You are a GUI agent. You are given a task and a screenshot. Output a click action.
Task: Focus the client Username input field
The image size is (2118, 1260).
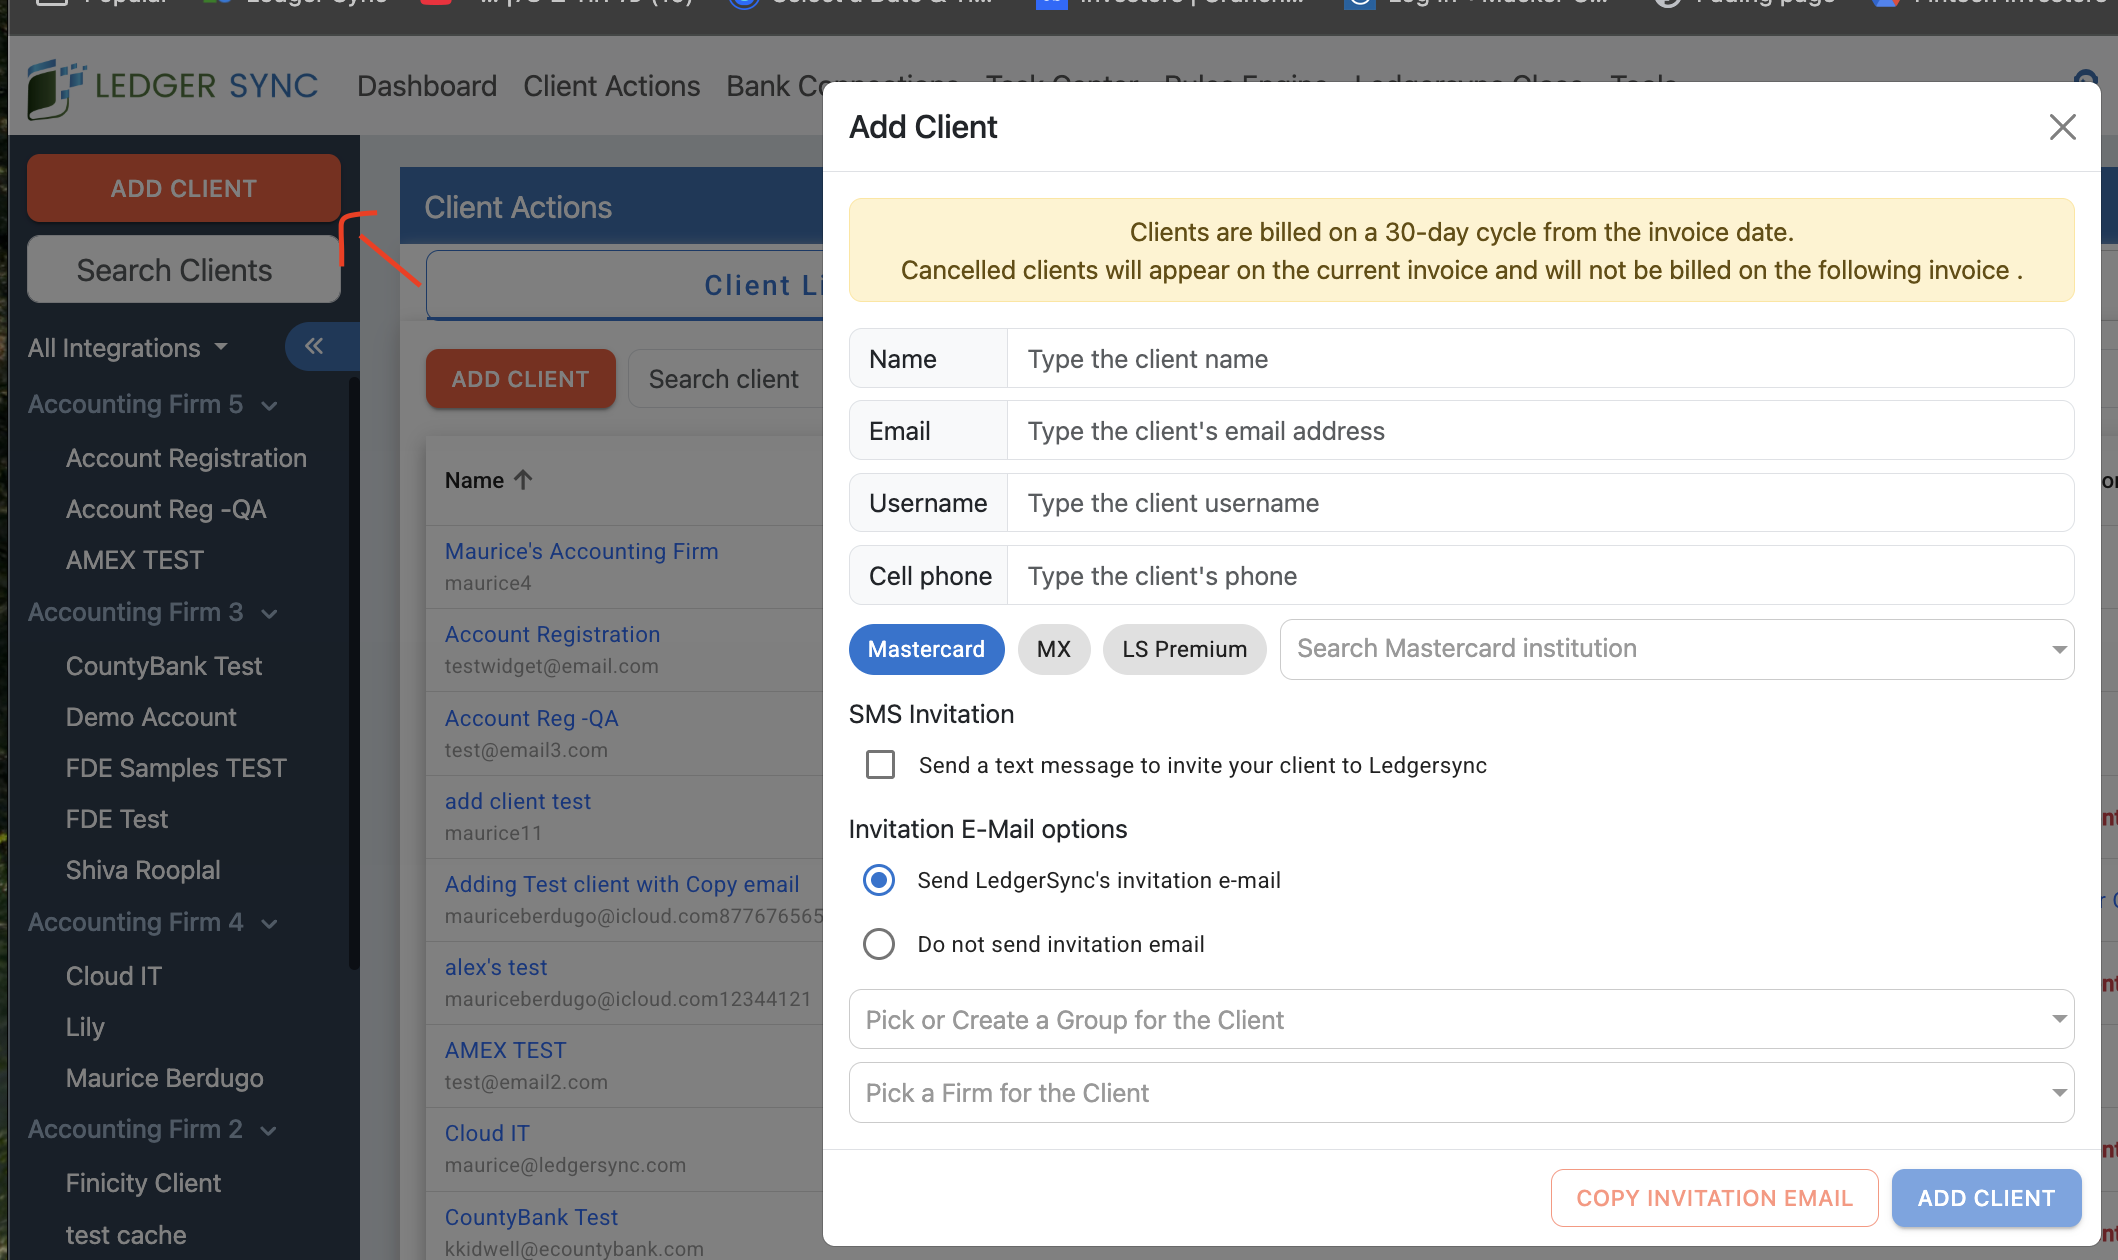click(1540, 503)
